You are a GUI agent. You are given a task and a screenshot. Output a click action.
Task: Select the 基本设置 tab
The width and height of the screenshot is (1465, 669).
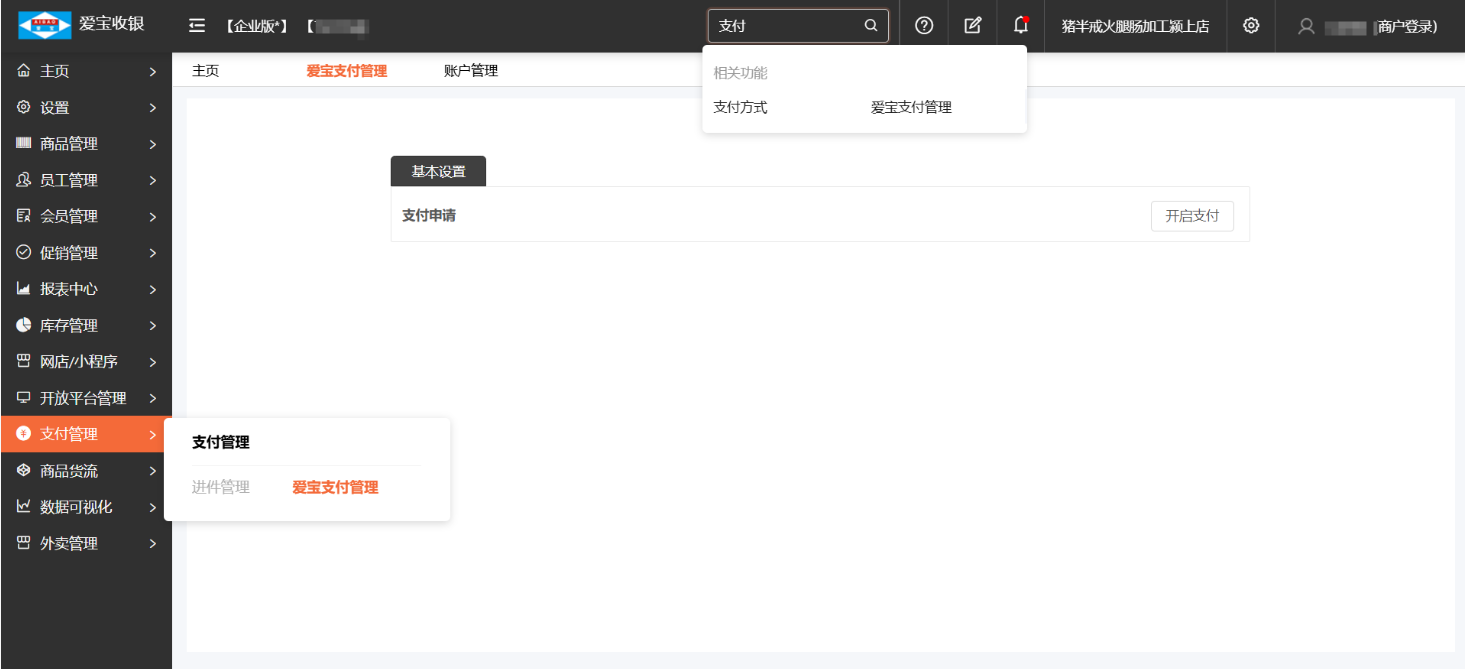(x=438, y=171)
